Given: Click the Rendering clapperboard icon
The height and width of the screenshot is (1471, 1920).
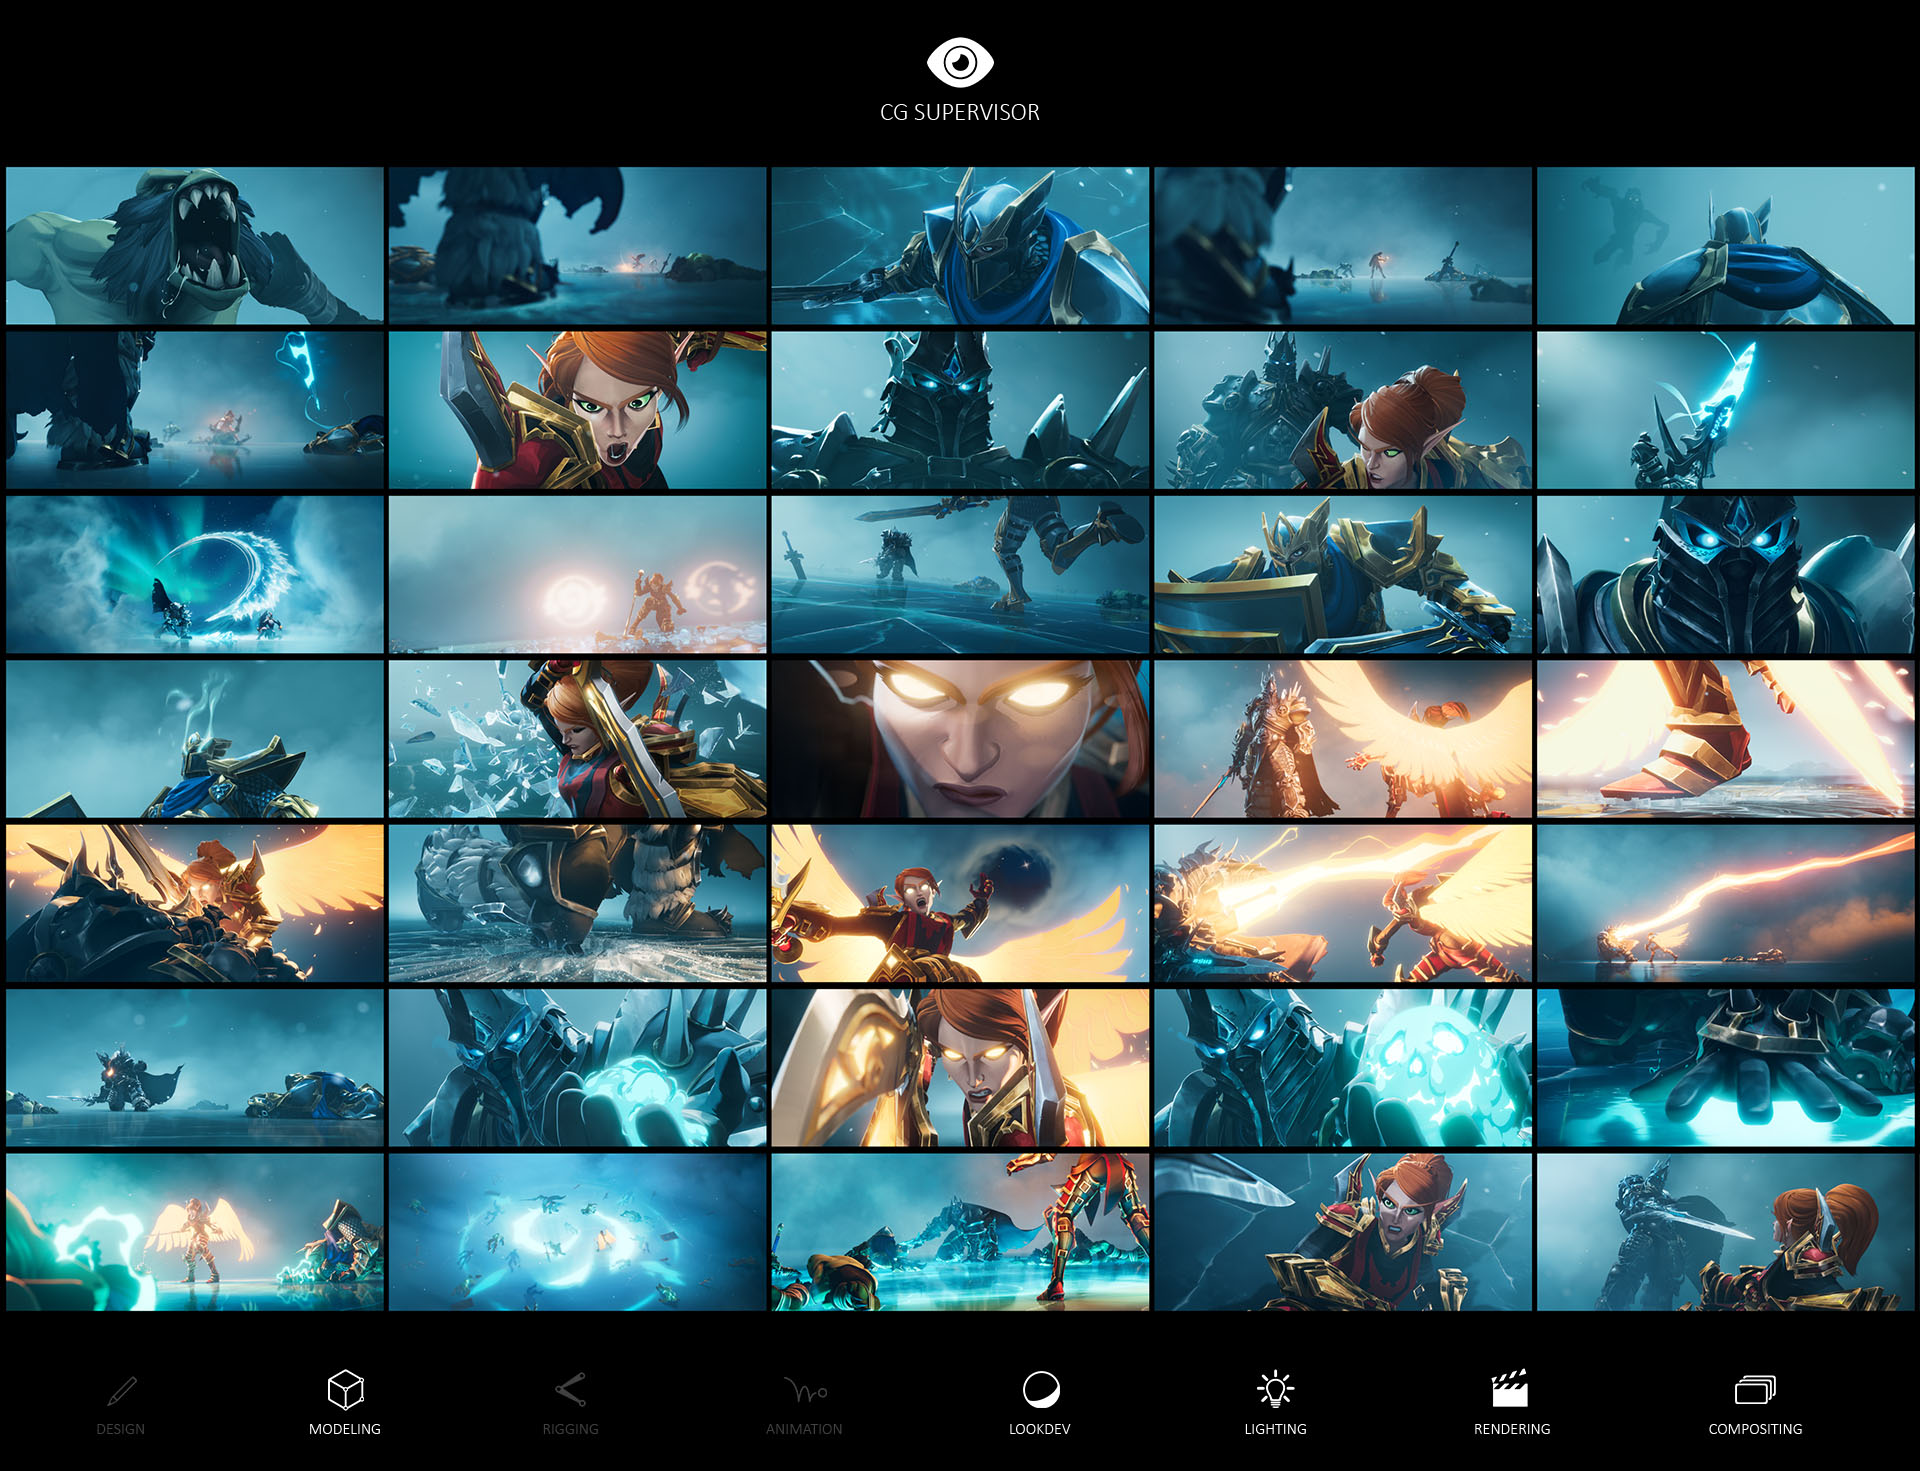Looking at the screenshot, I should point(1510,1389).
